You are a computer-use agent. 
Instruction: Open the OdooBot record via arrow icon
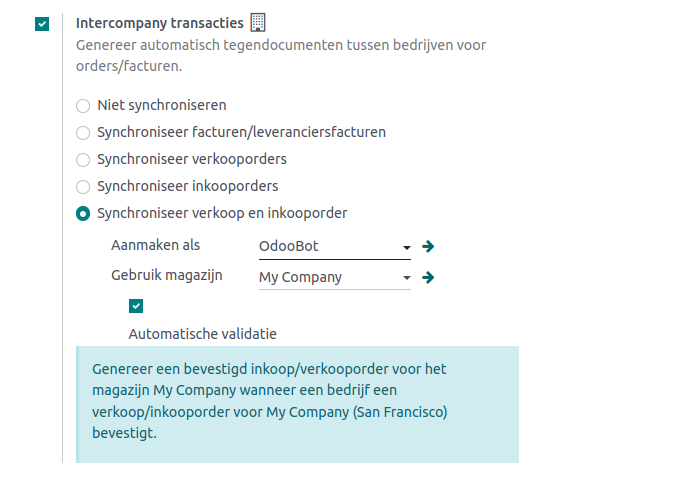click(x=428, y=246)
